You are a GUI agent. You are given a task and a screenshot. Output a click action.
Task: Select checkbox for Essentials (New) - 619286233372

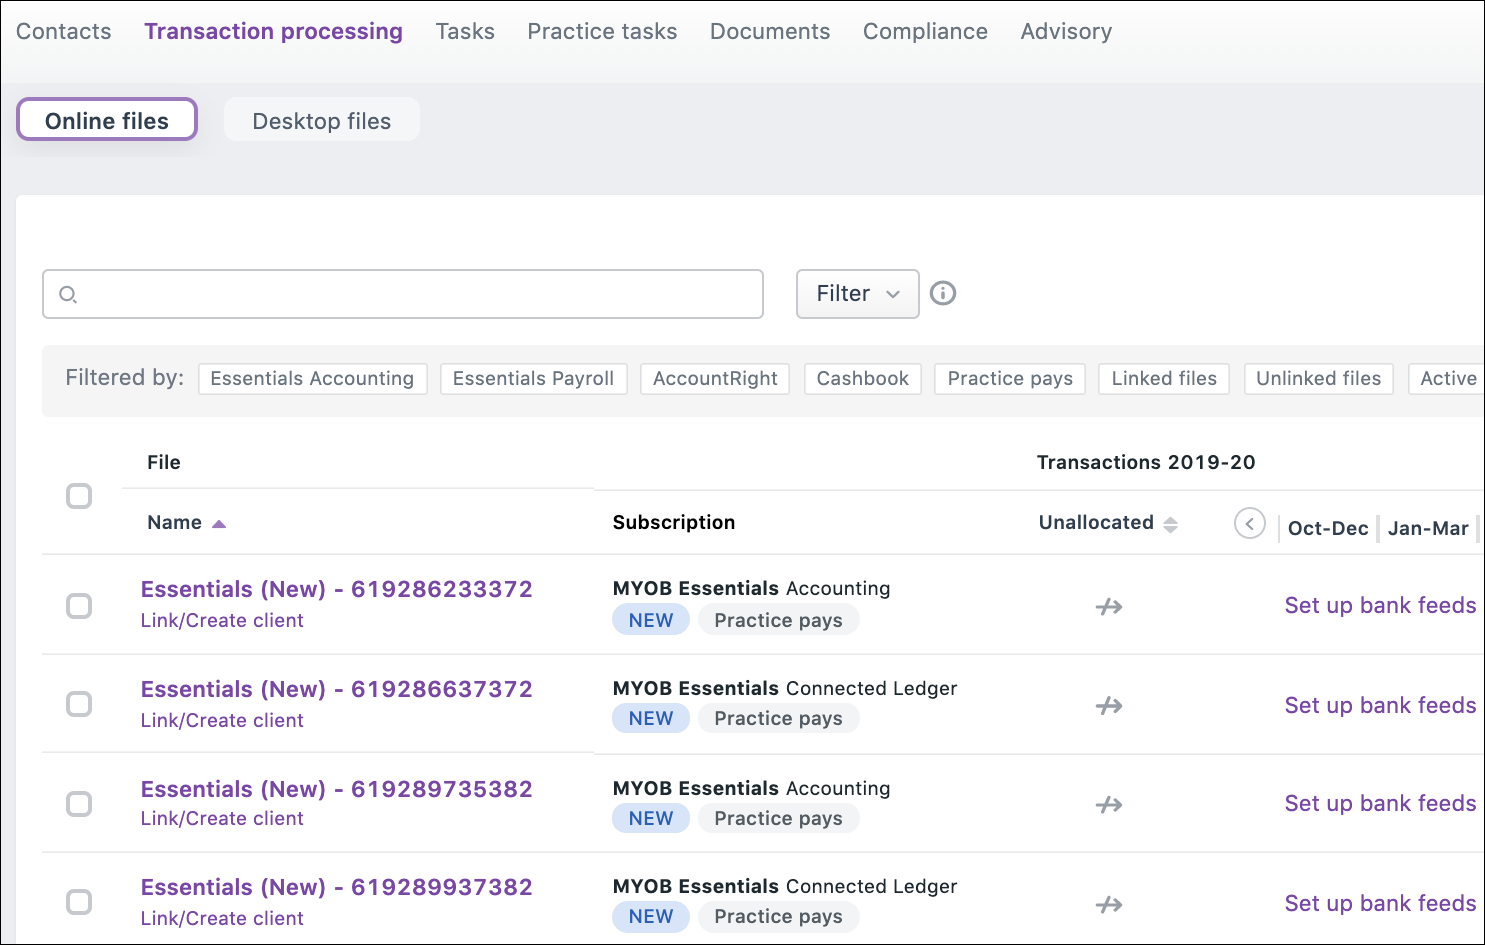coord(79,606)
